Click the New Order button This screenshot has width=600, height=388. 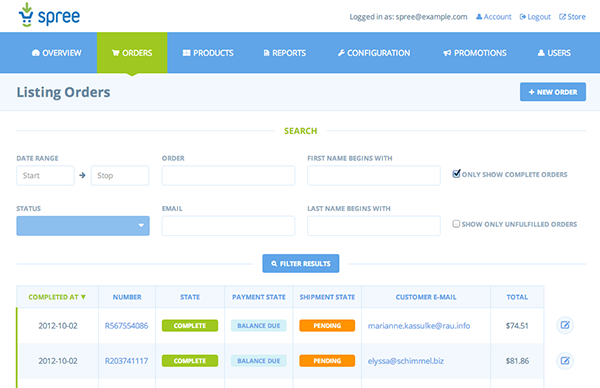(x=553, y=92)
